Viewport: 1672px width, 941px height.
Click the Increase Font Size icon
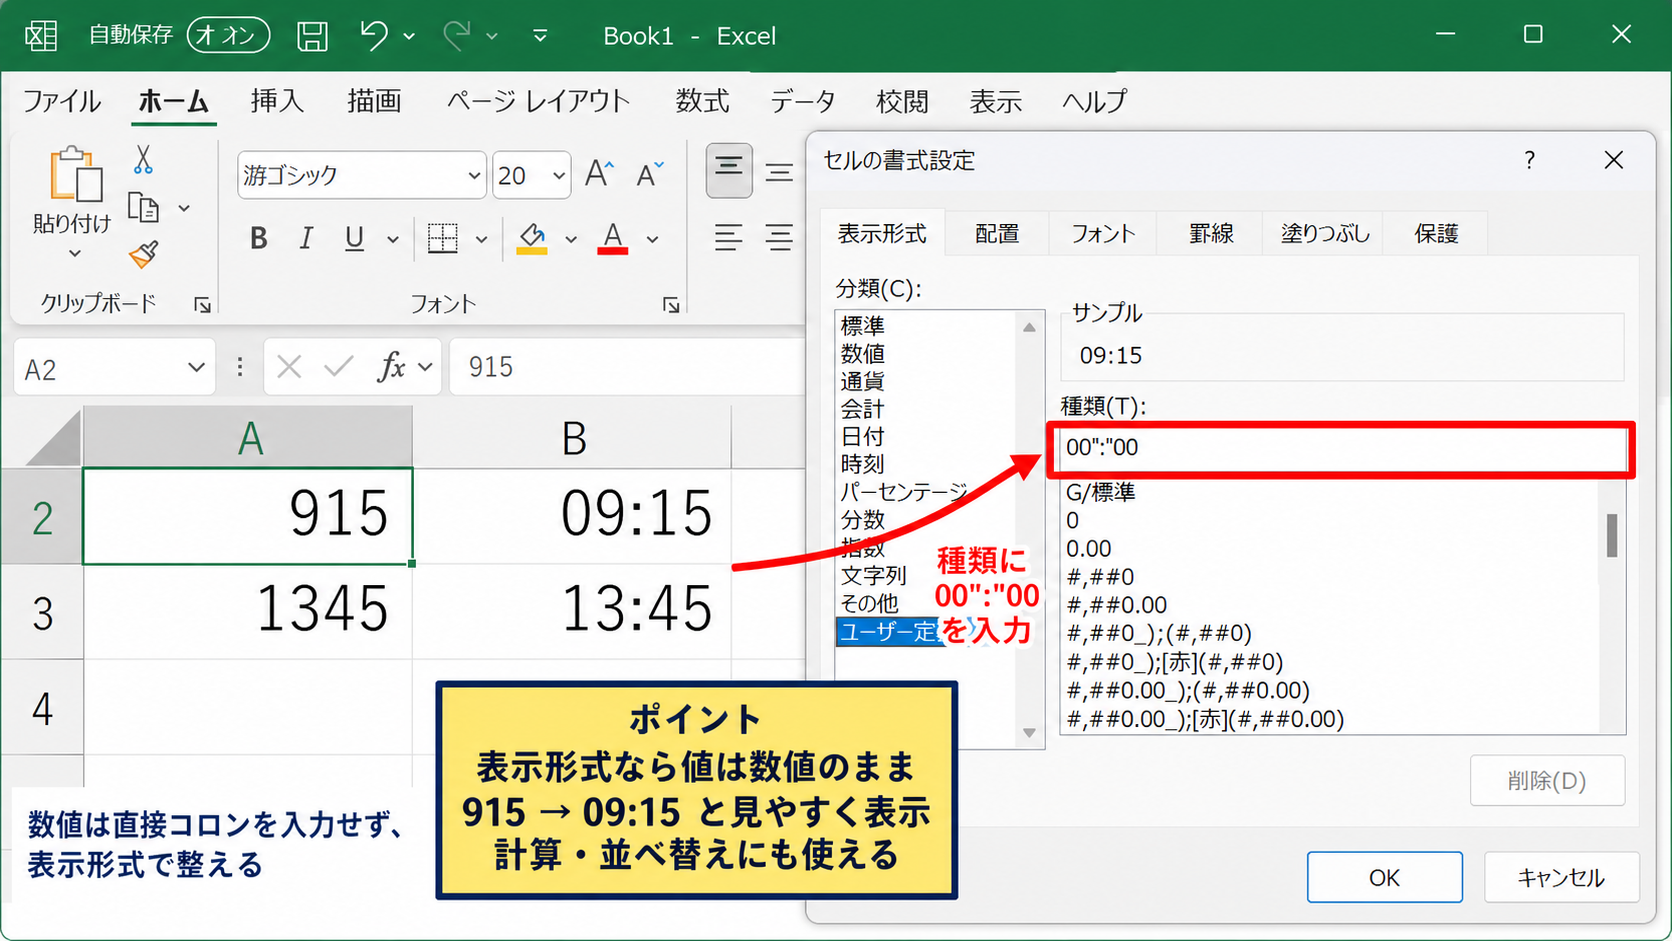click(599, 174)
